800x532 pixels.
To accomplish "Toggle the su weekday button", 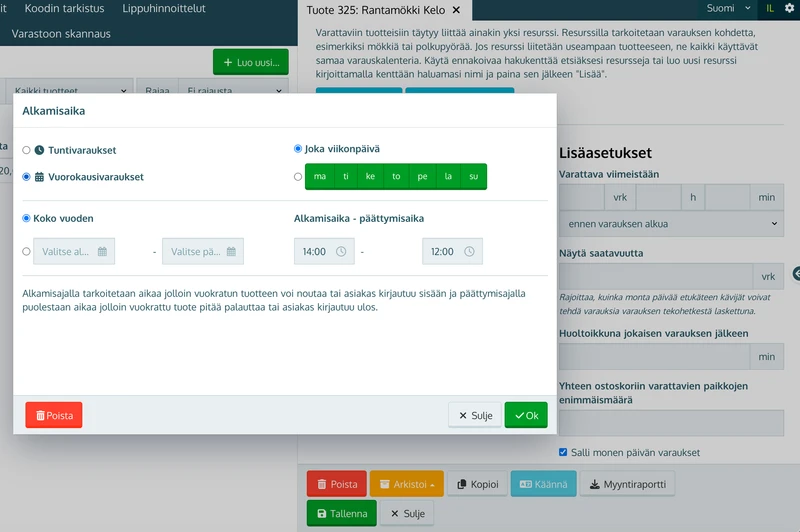I will click(x=474, y=176).
